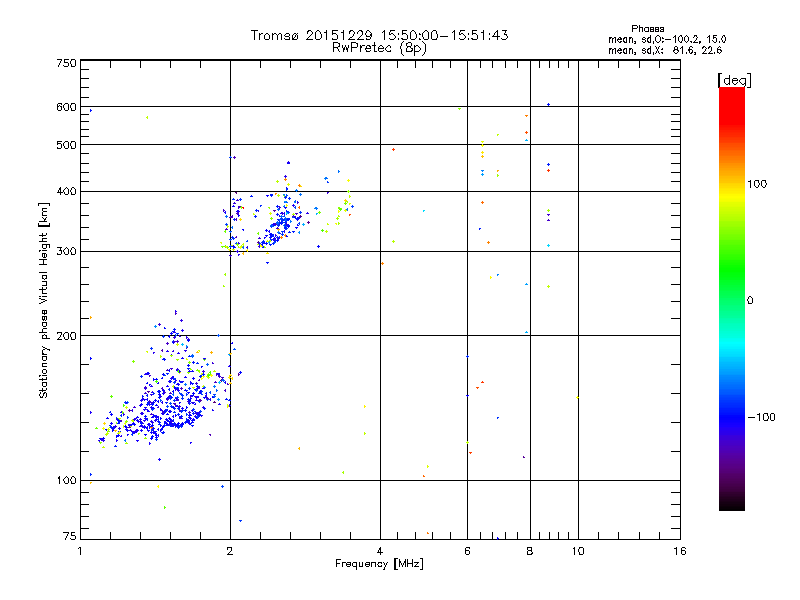Click the '[deg]' colorbar unit label
Viewport: 800px width, 600px height.
[x=734, y=80]
